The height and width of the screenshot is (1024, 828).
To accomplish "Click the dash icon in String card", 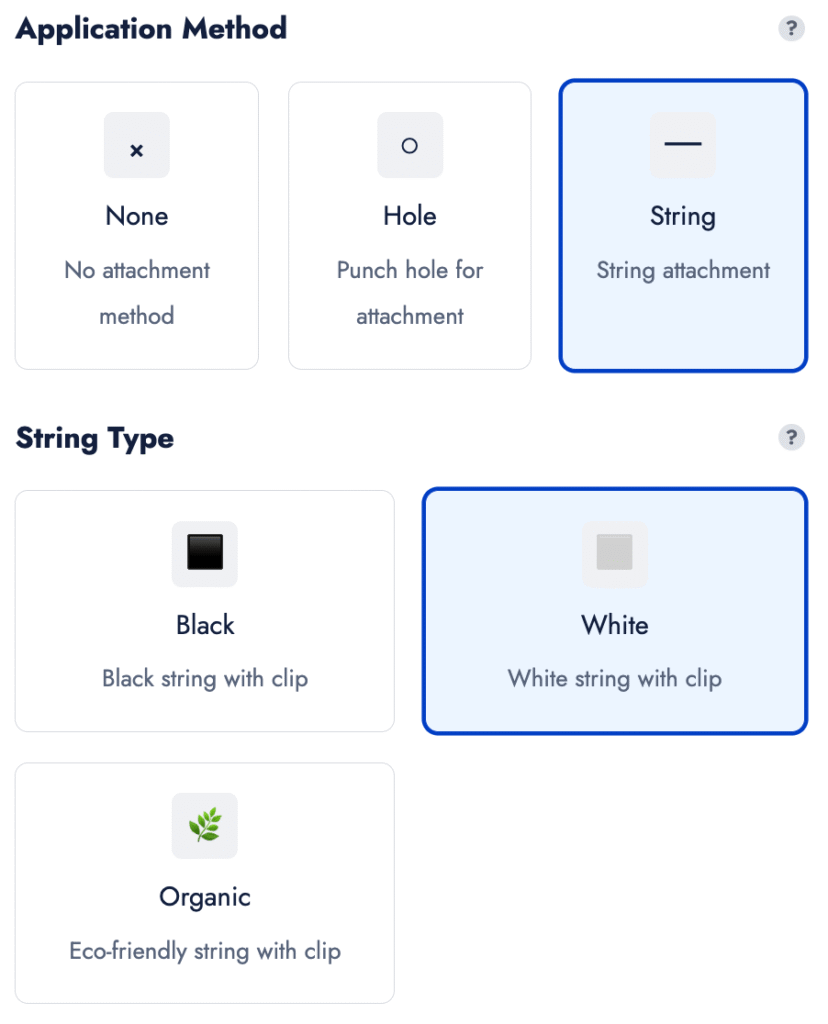I will (683, 145).
